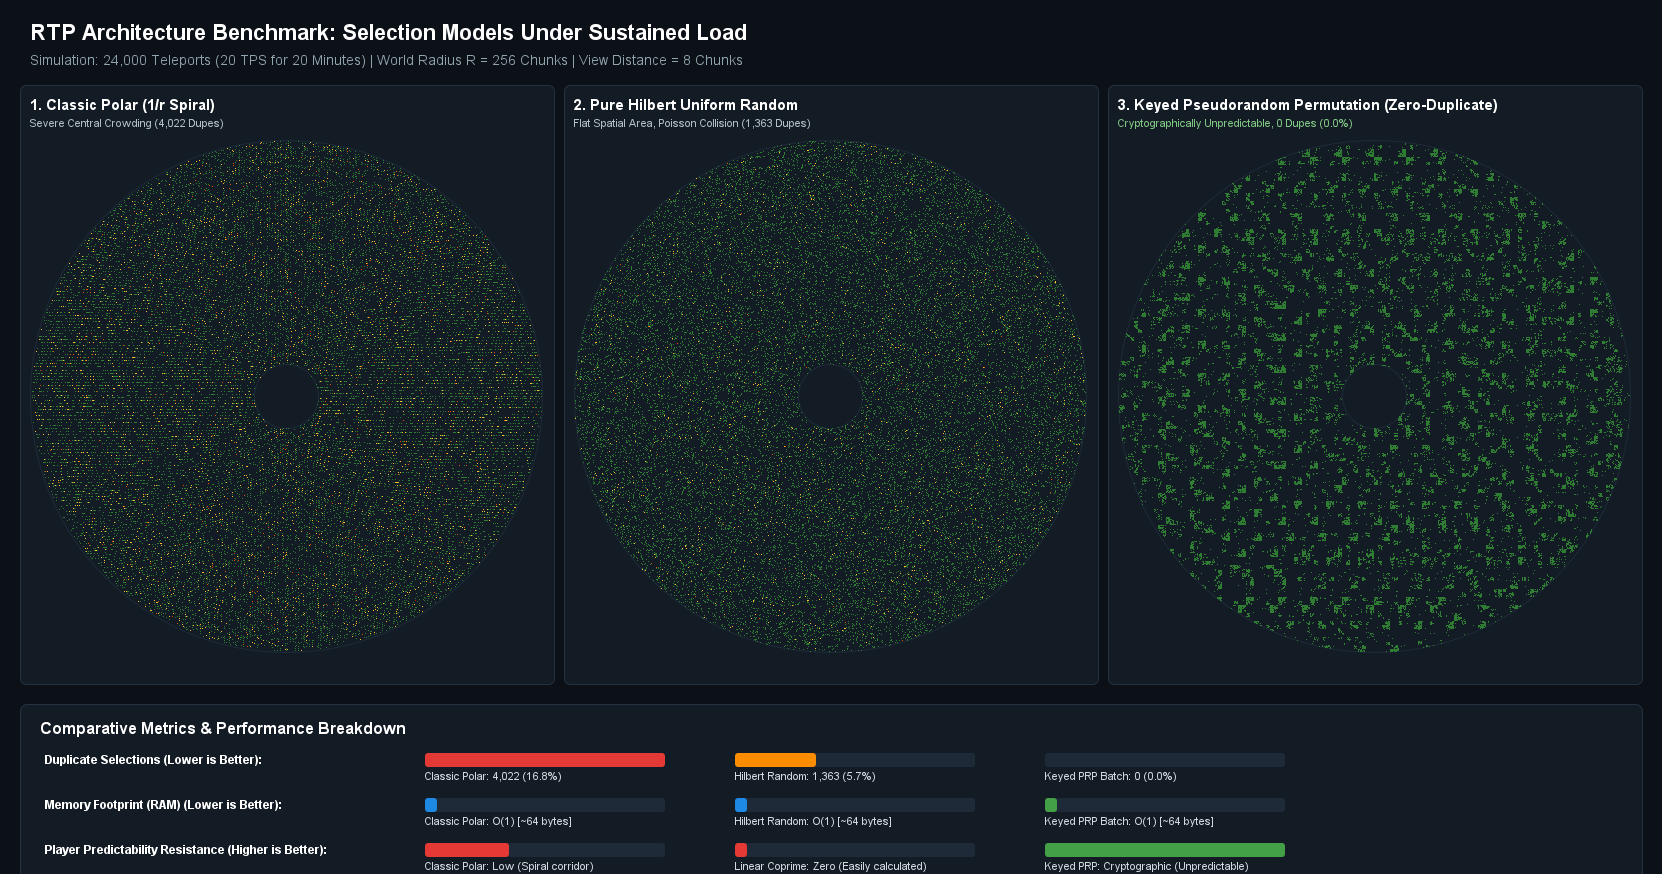Click the red Classic Polar duplicates bar
The image size is (1662, 874).
545,760
